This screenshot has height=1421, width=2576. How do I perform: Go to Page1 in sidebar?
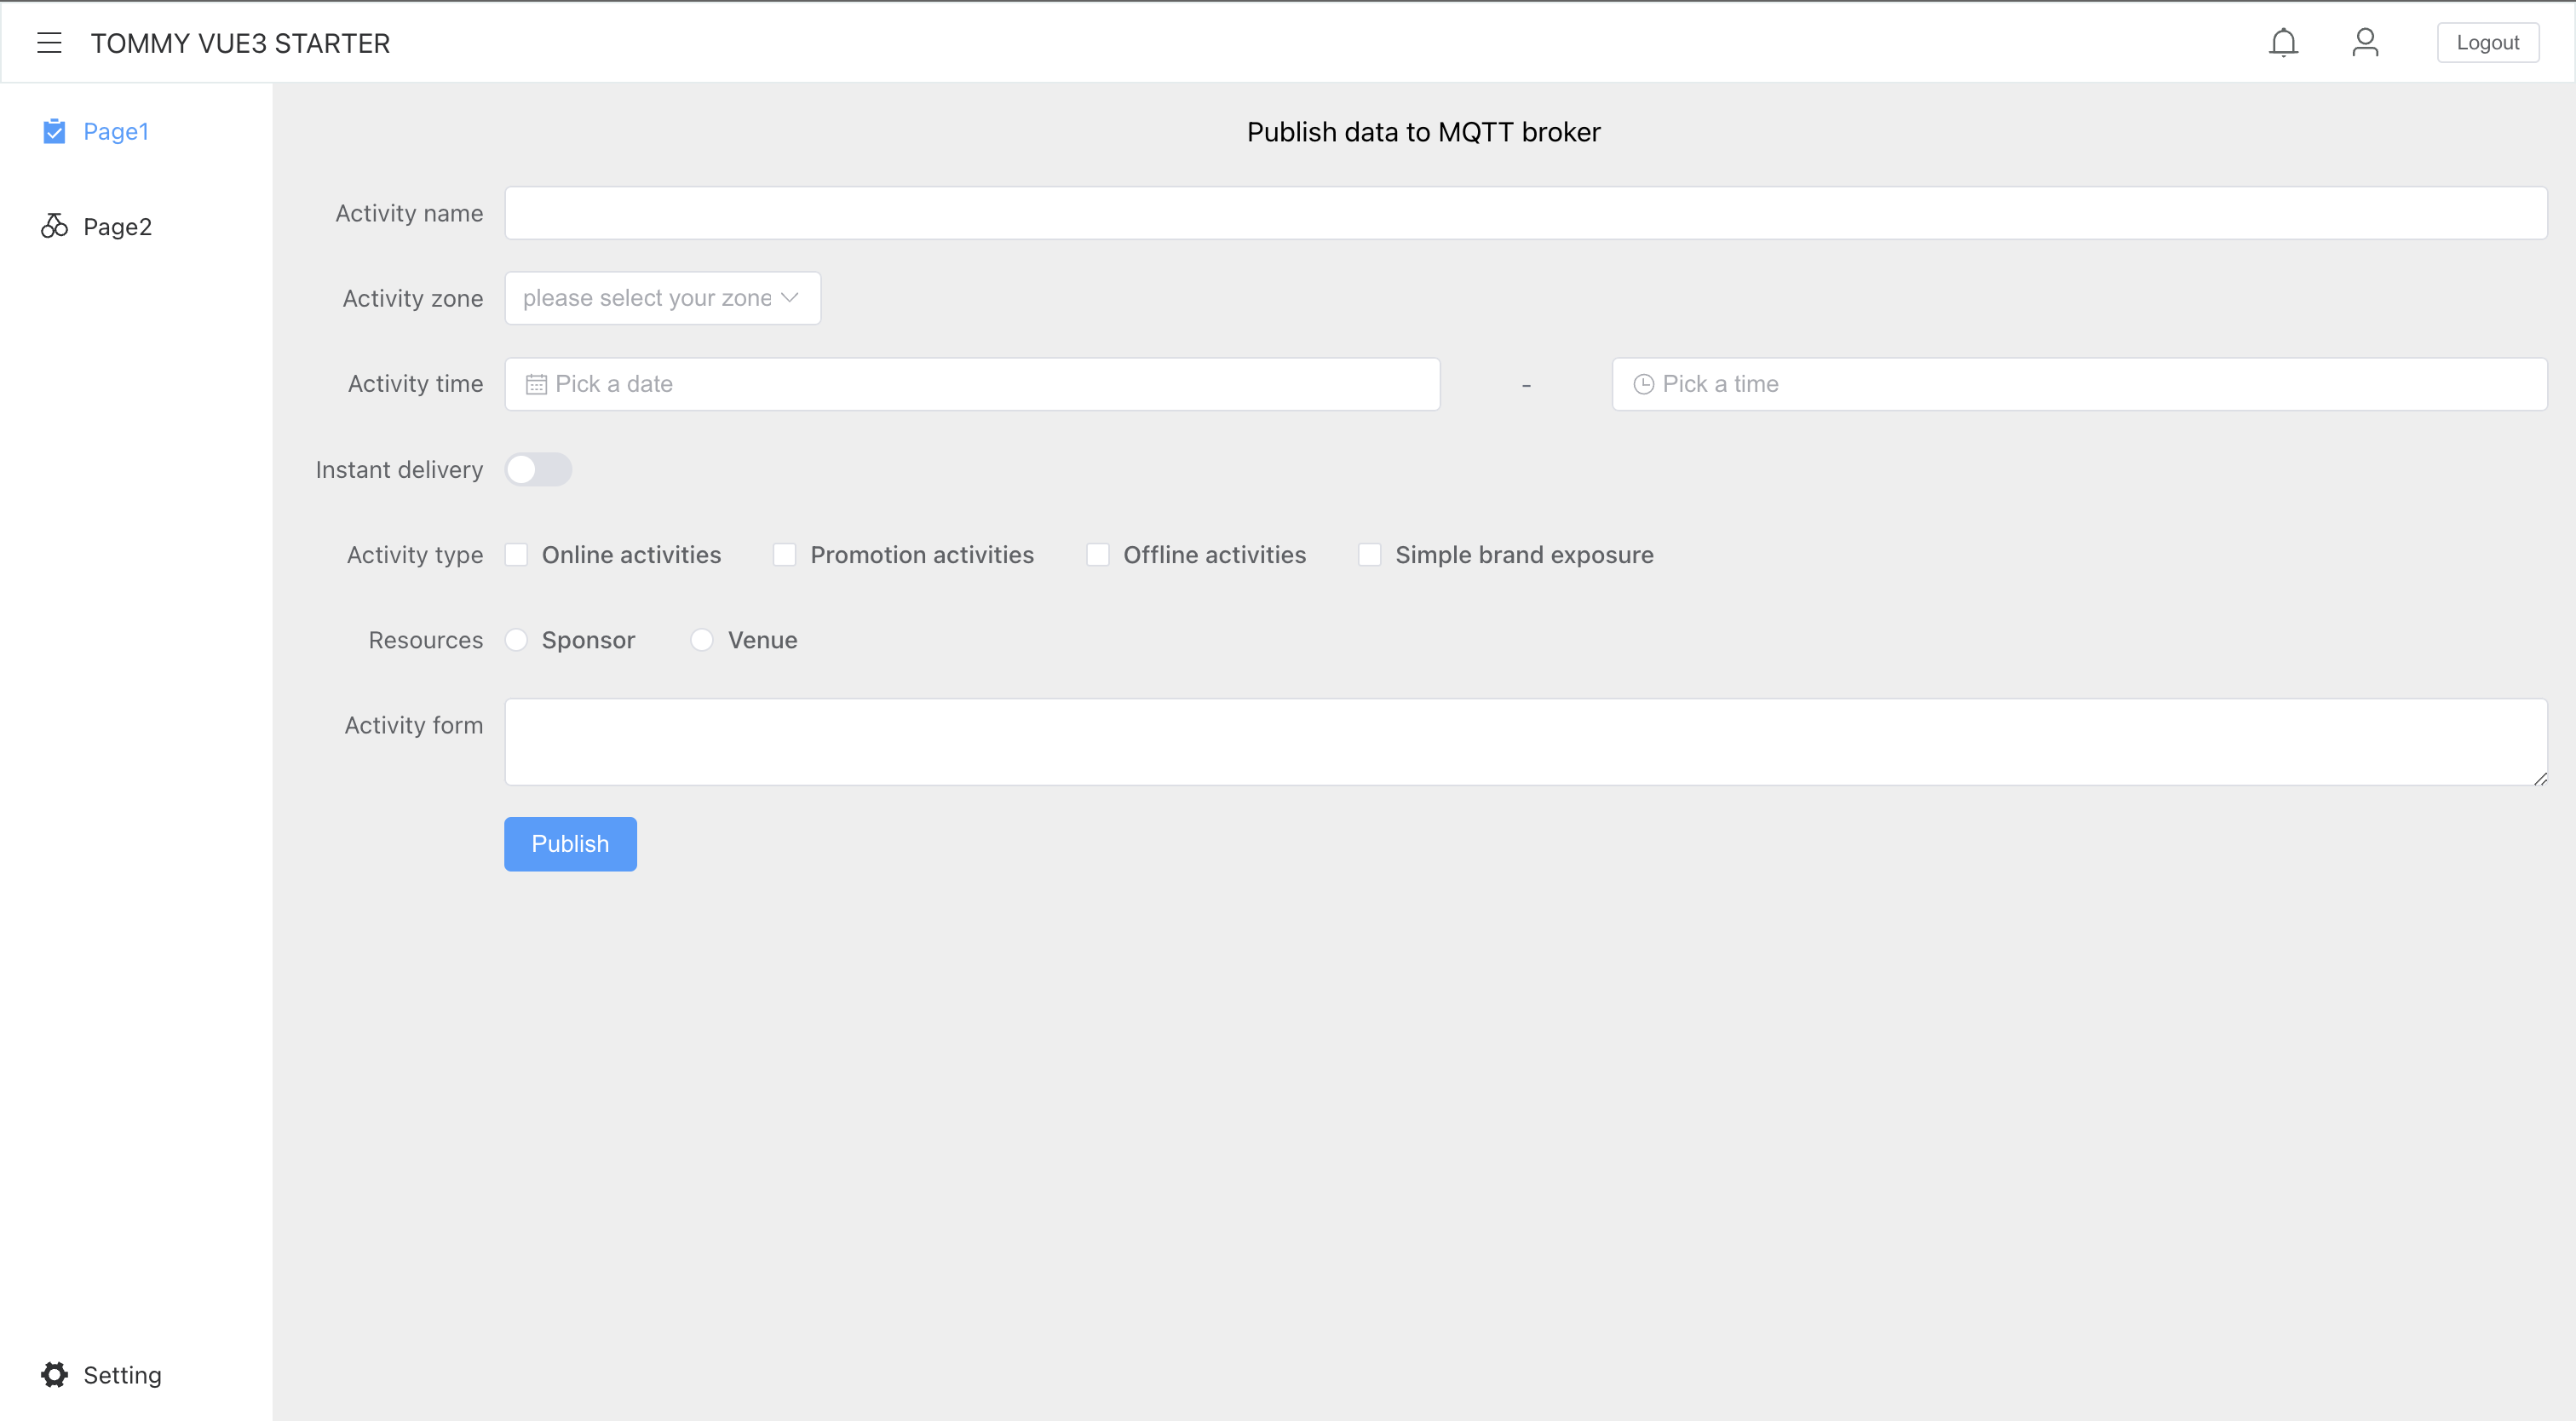pos(136,131)
